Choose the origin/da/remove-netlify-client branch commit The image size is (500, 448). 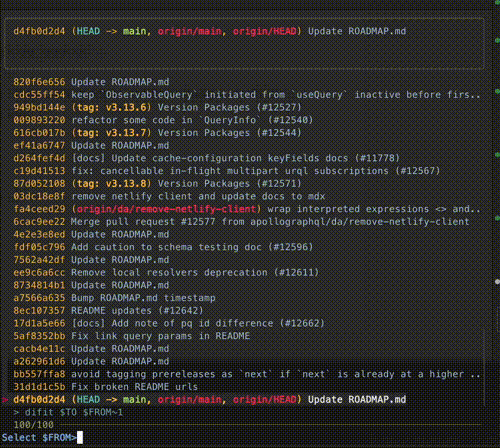pos(247,209)
